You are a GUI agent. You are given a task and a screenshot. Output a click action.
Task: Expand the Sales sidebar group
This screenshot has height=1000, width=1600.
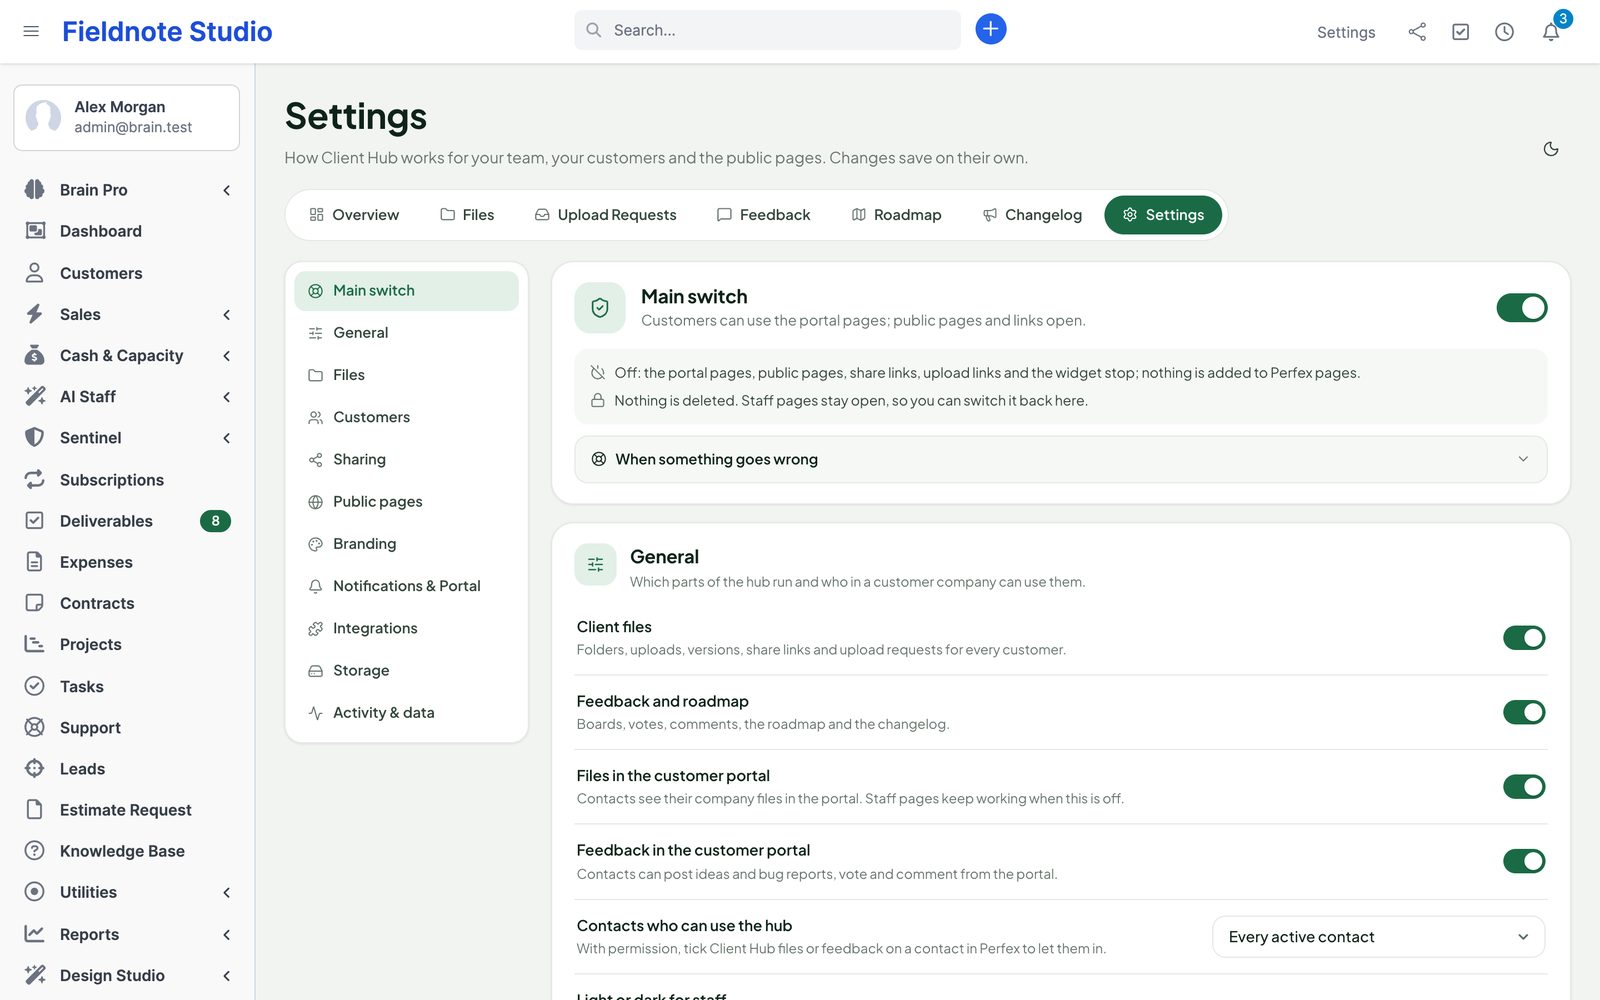tap(127, 314)
